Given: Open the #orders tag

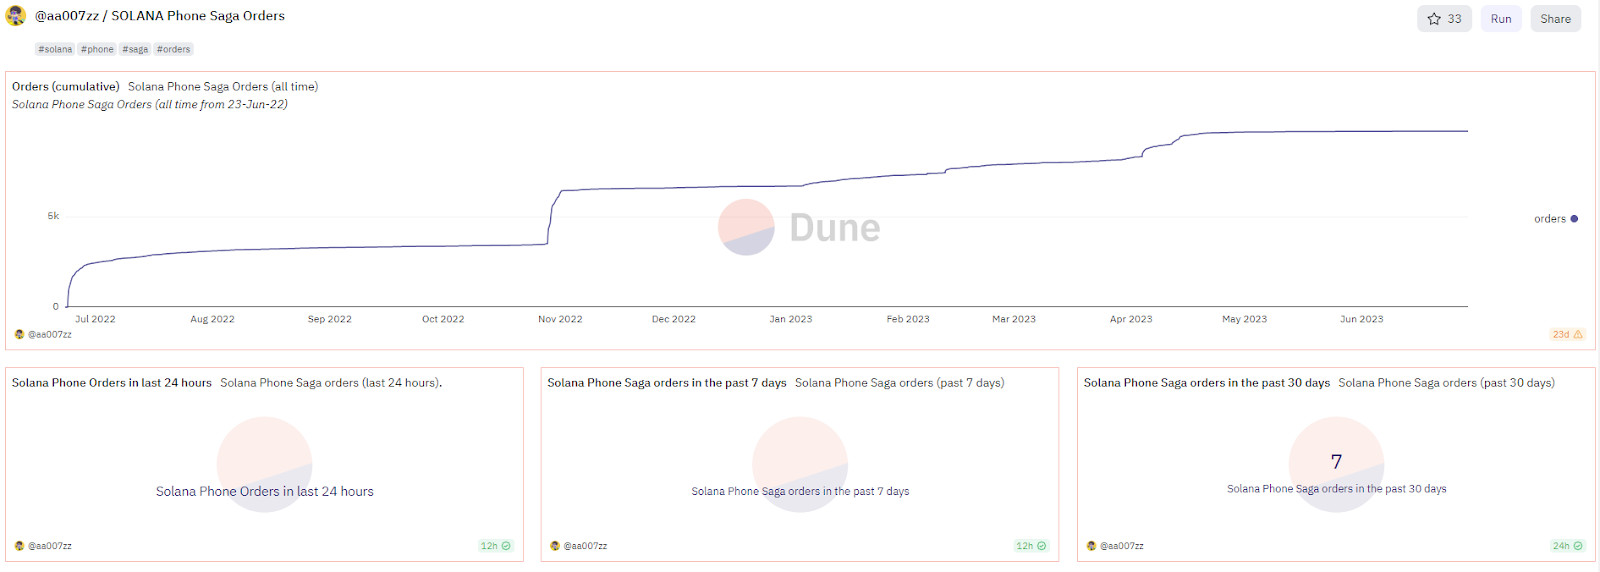Looking at the screenshot, I should [x=173, y=49].
